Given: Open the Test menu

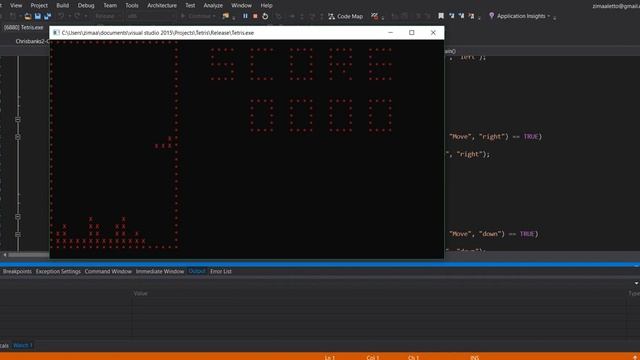Looking at the screenshot, I should [x=190, y=5].
